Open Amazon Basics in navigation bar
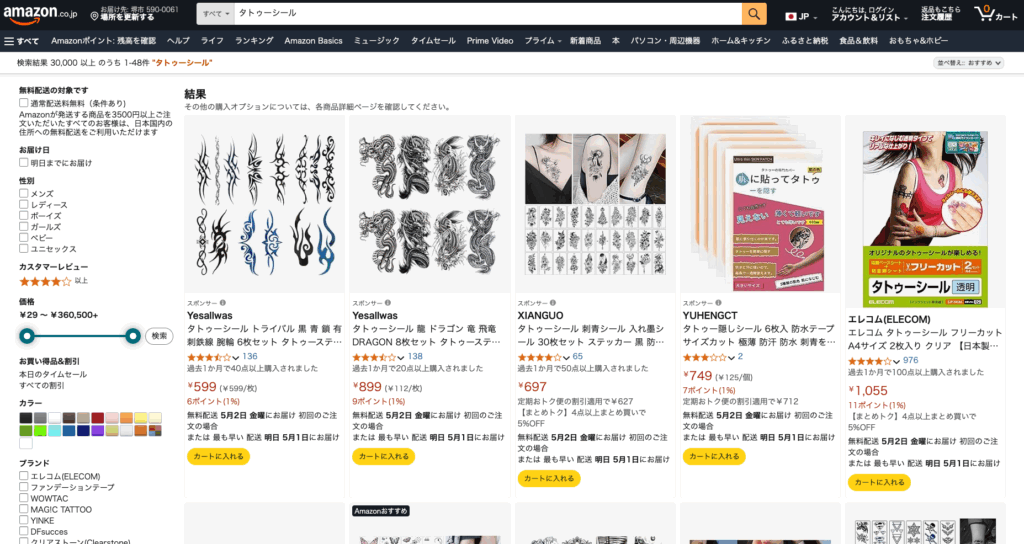 tap(313, 40)
